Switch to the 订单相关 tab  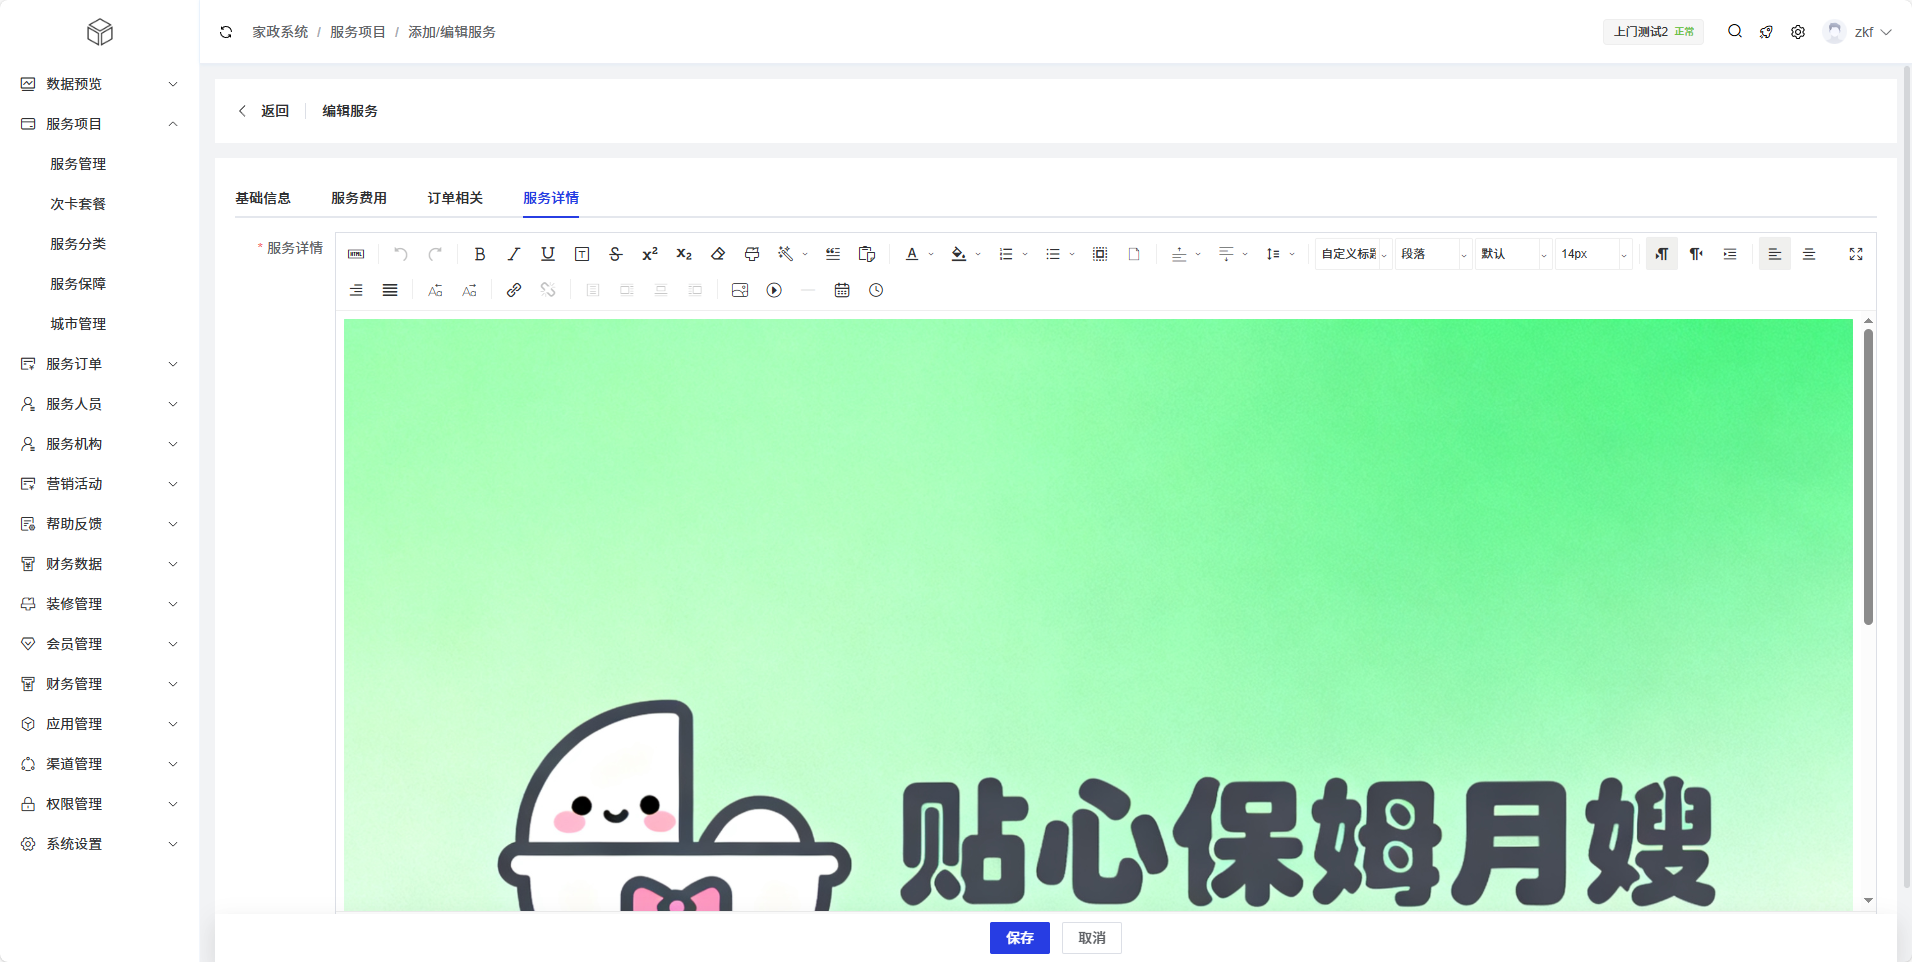tap(455, 198)
